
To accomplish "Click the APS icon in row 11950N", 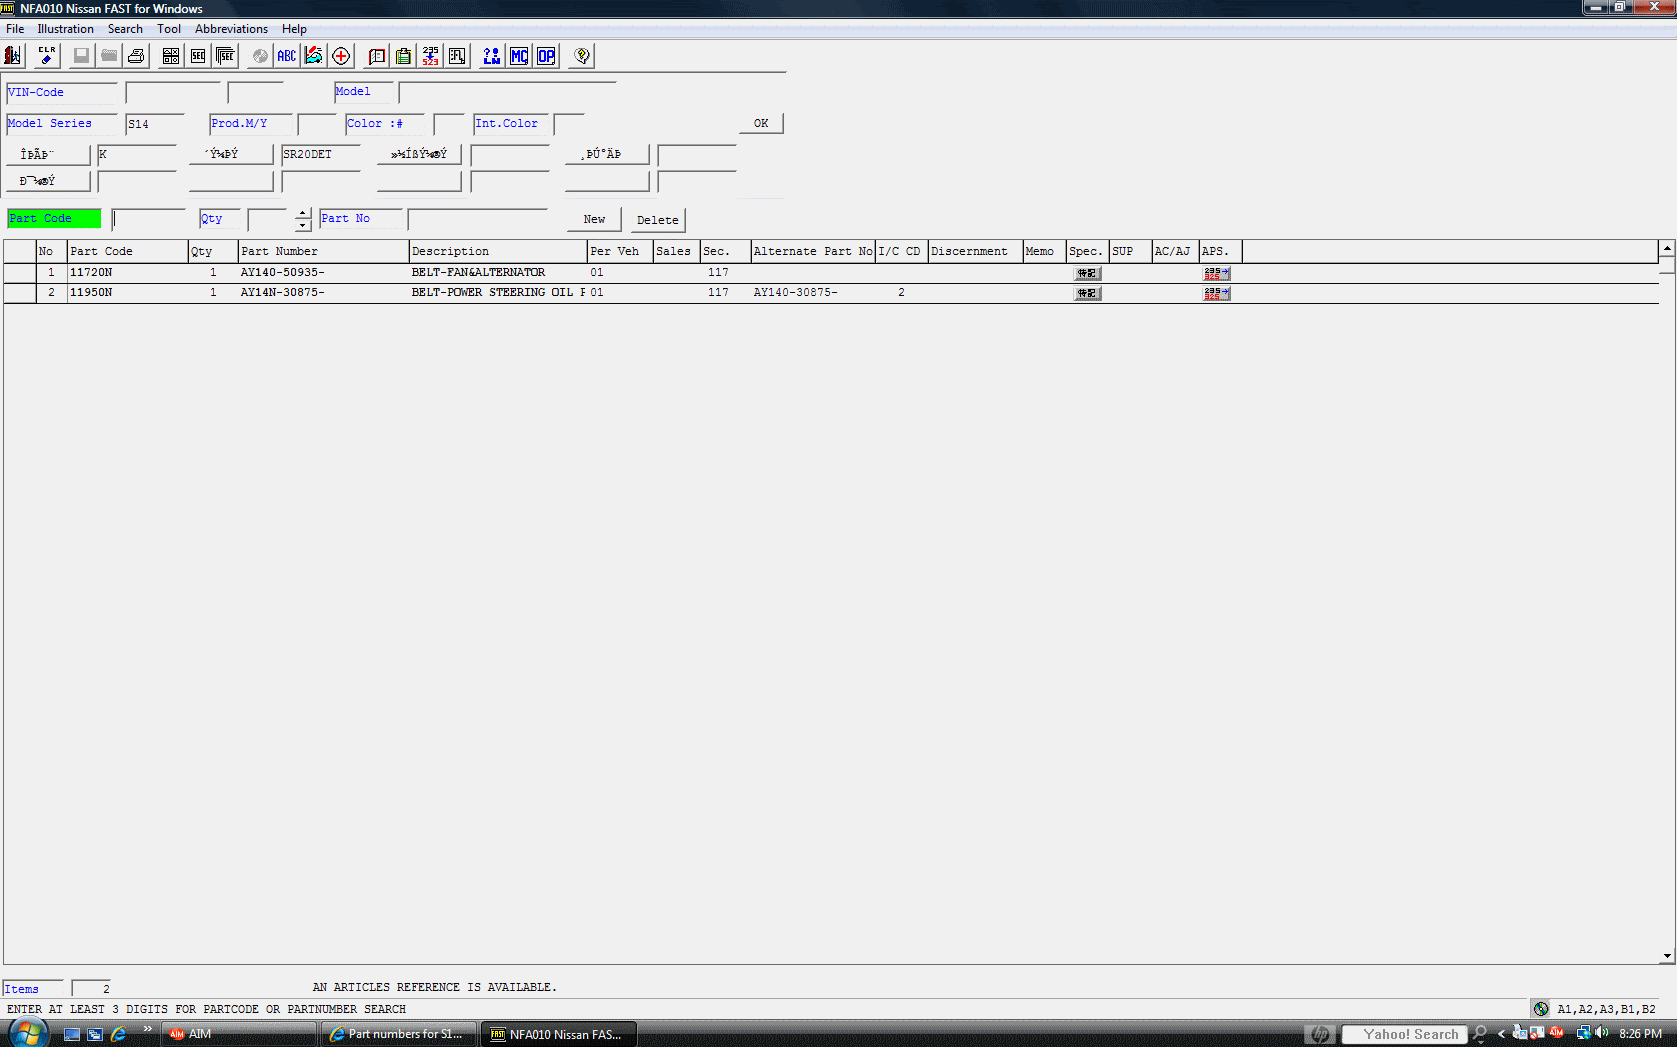I will coord(1216,293).
